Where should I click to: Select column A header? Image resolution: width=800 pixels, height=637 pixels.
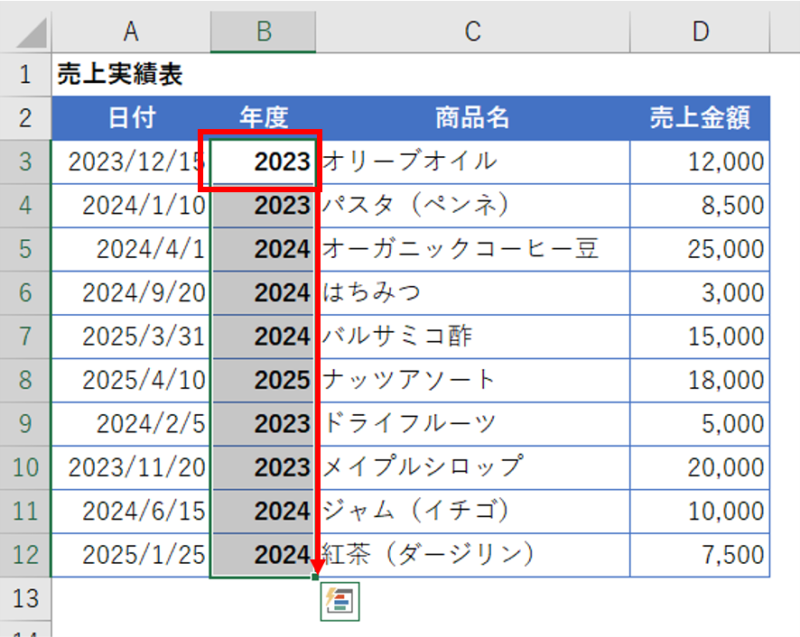(x=131, y=32)
